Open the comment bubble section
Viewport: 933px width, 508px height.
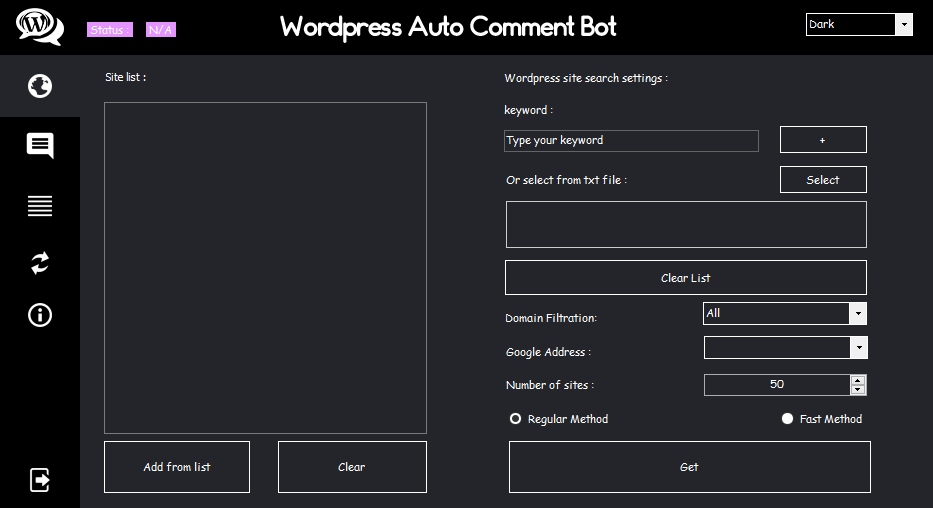[x=40, y=146]
